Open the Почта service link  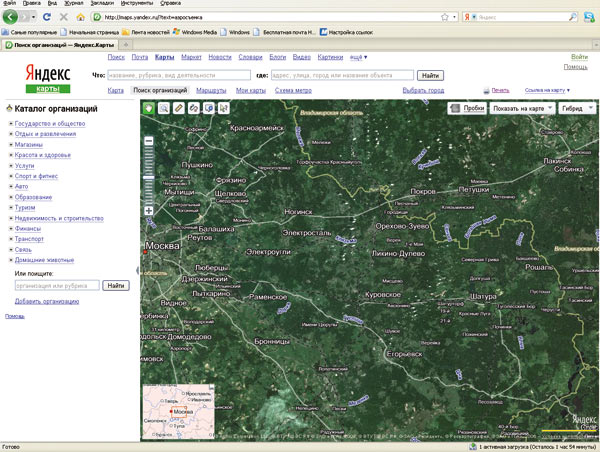tap(140, 57)
